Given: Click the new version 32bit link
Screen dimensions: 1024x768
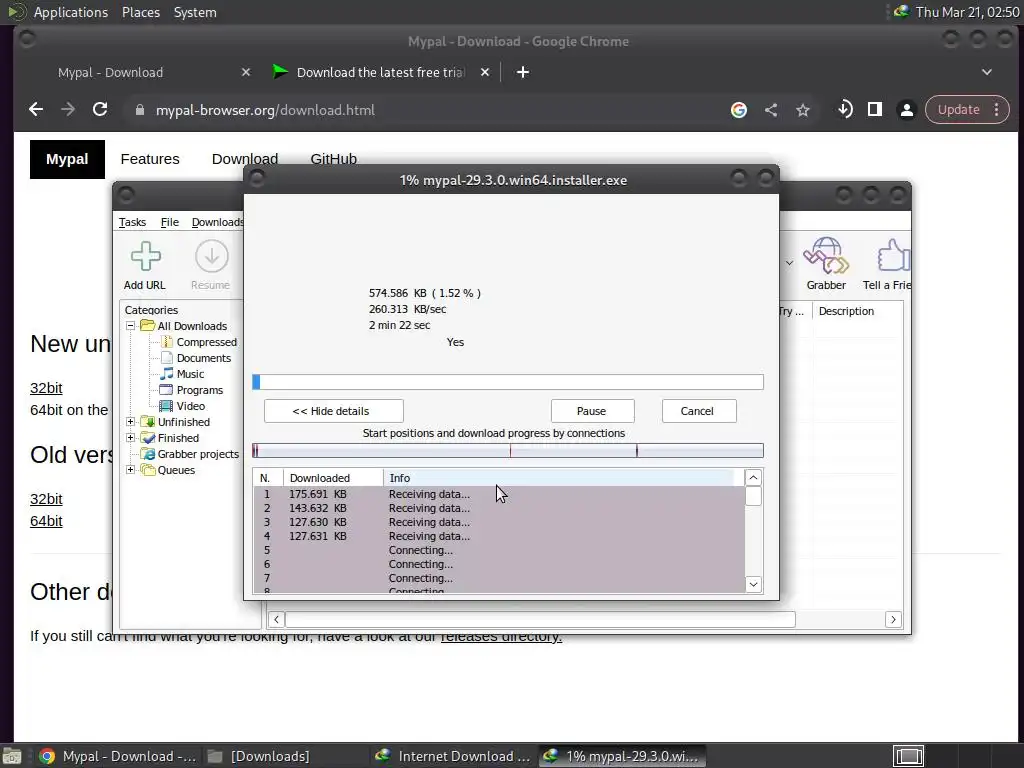Looking at the screenshot, I should (x=46, y=388).
